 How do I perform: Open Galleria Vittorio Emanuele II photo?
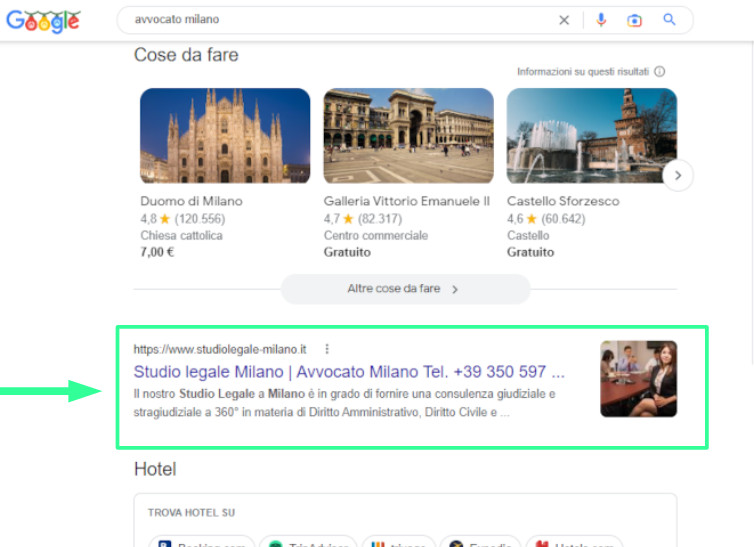408,136
